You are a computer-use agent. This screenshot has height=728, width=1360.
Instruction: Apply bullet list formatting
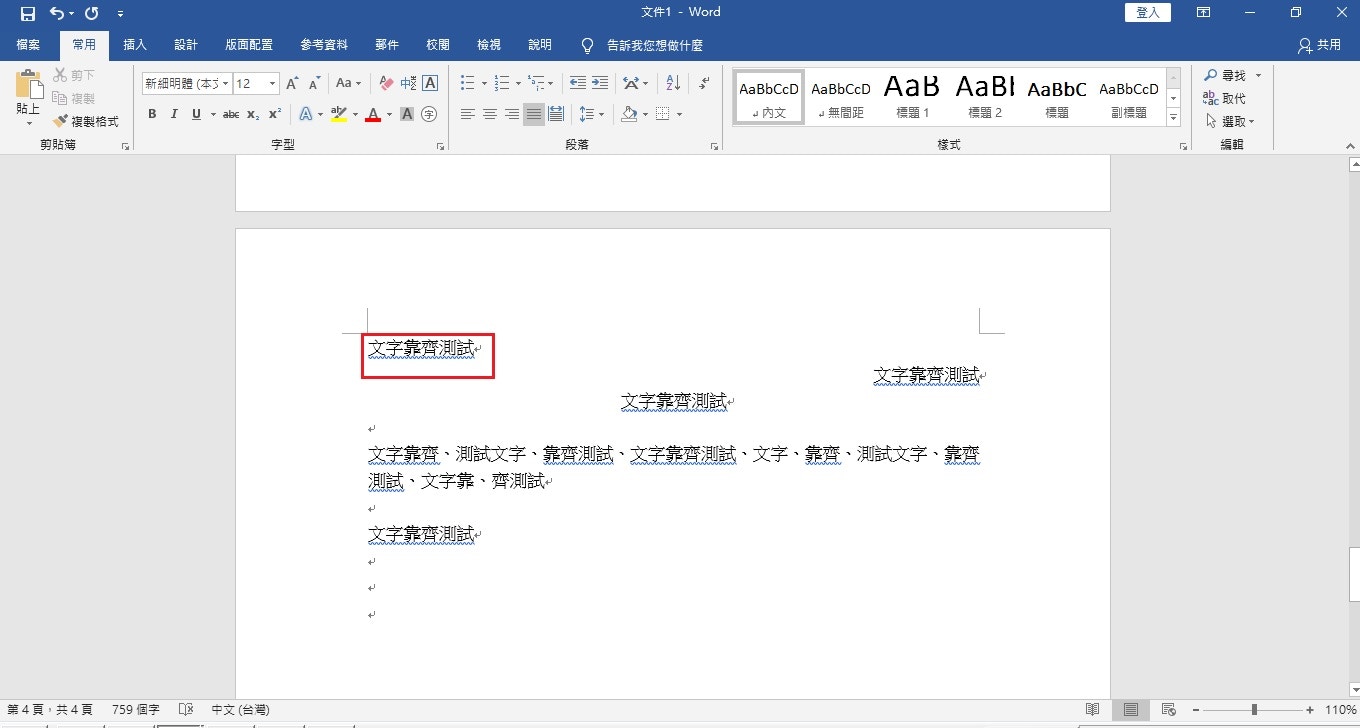[x=467, y=83]
